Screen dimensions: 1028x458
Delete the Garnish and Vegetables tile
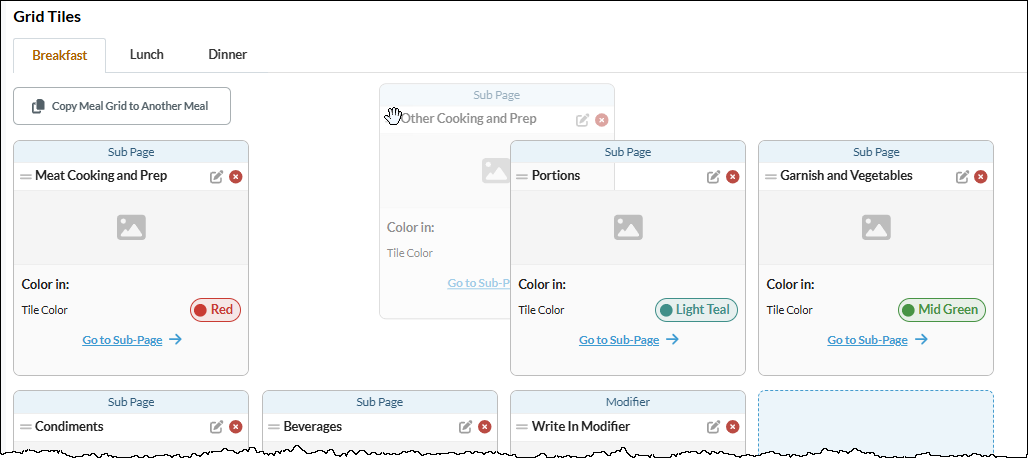[981, 177]
